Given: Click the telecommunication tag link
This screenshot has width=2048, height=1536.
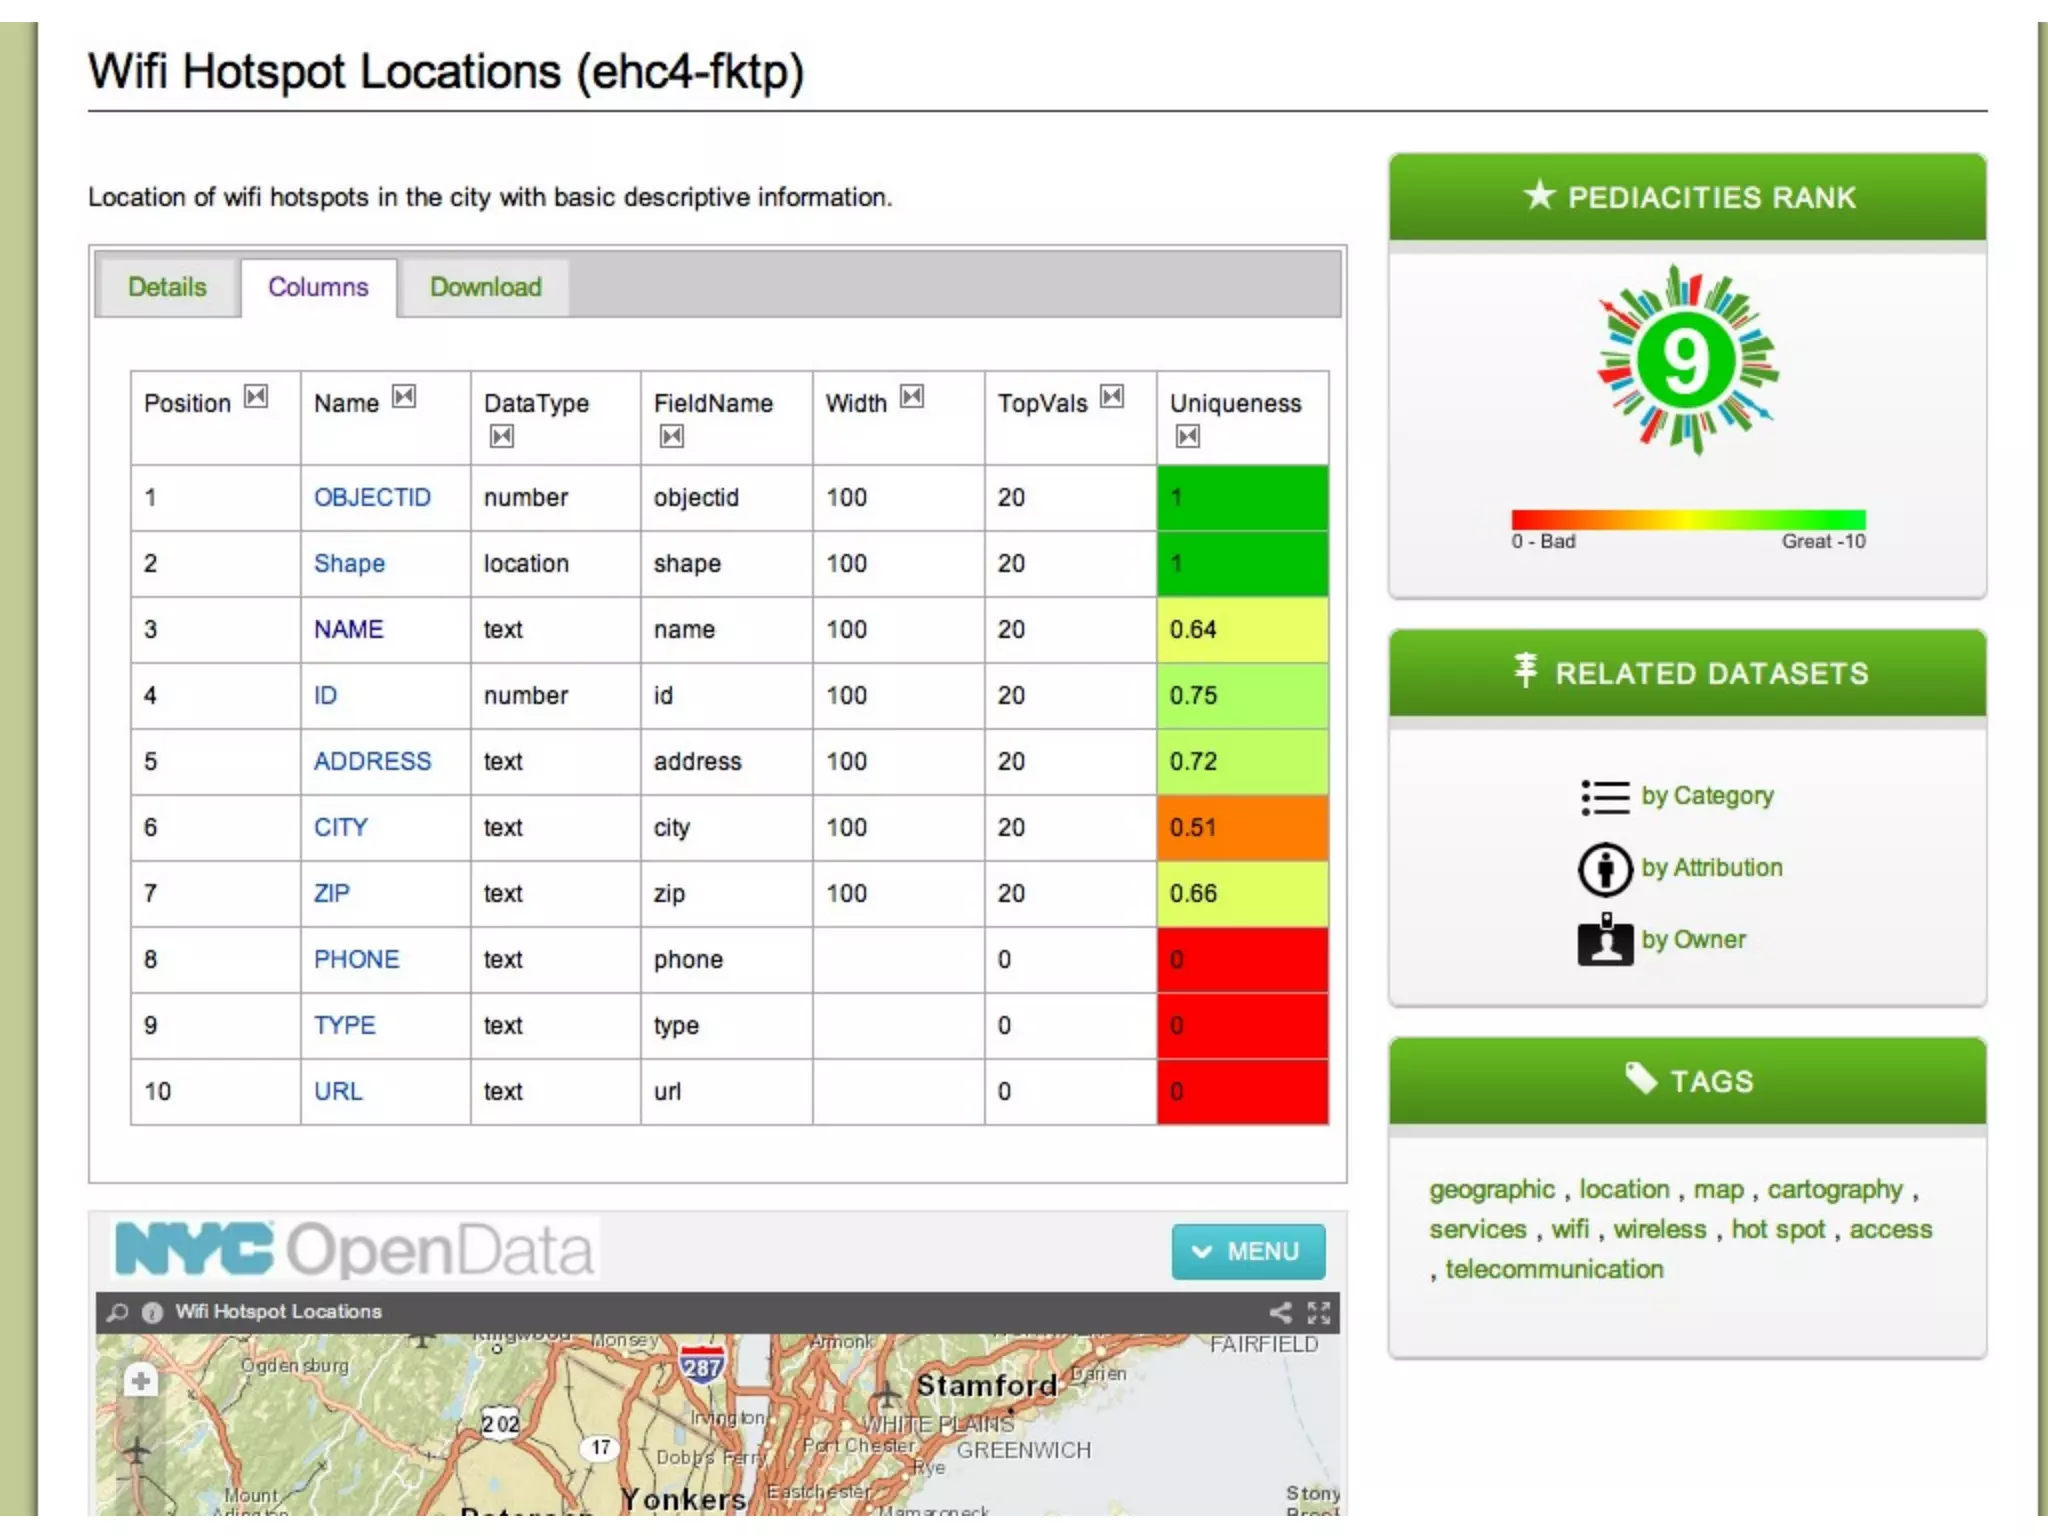Looking at the screenshot, I should point(1554,1269).
